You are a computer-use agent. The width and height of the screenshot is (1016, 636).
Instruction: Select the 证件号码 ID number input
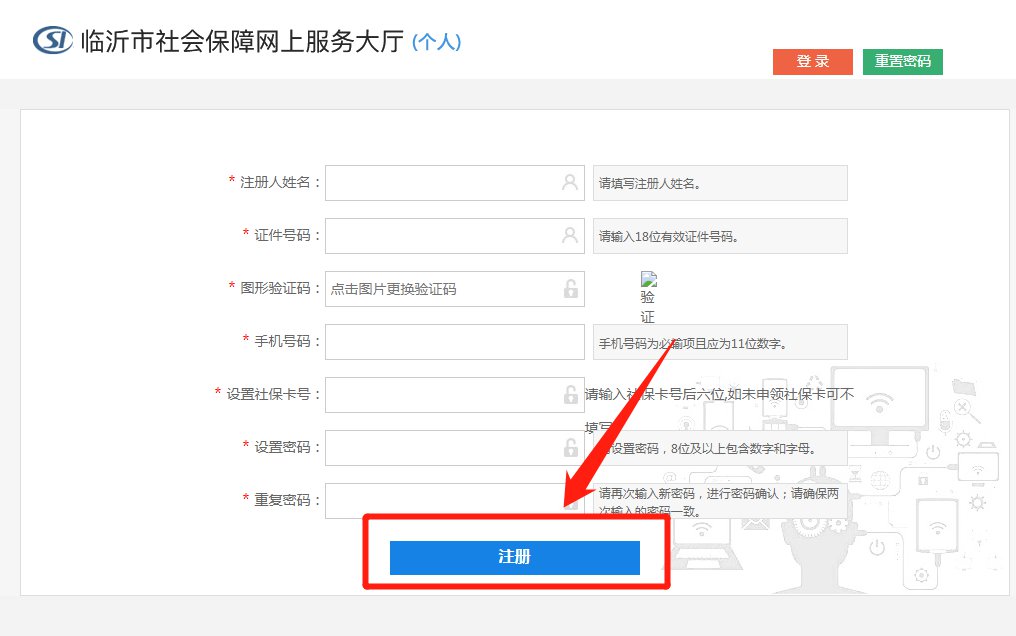[442, 236]
